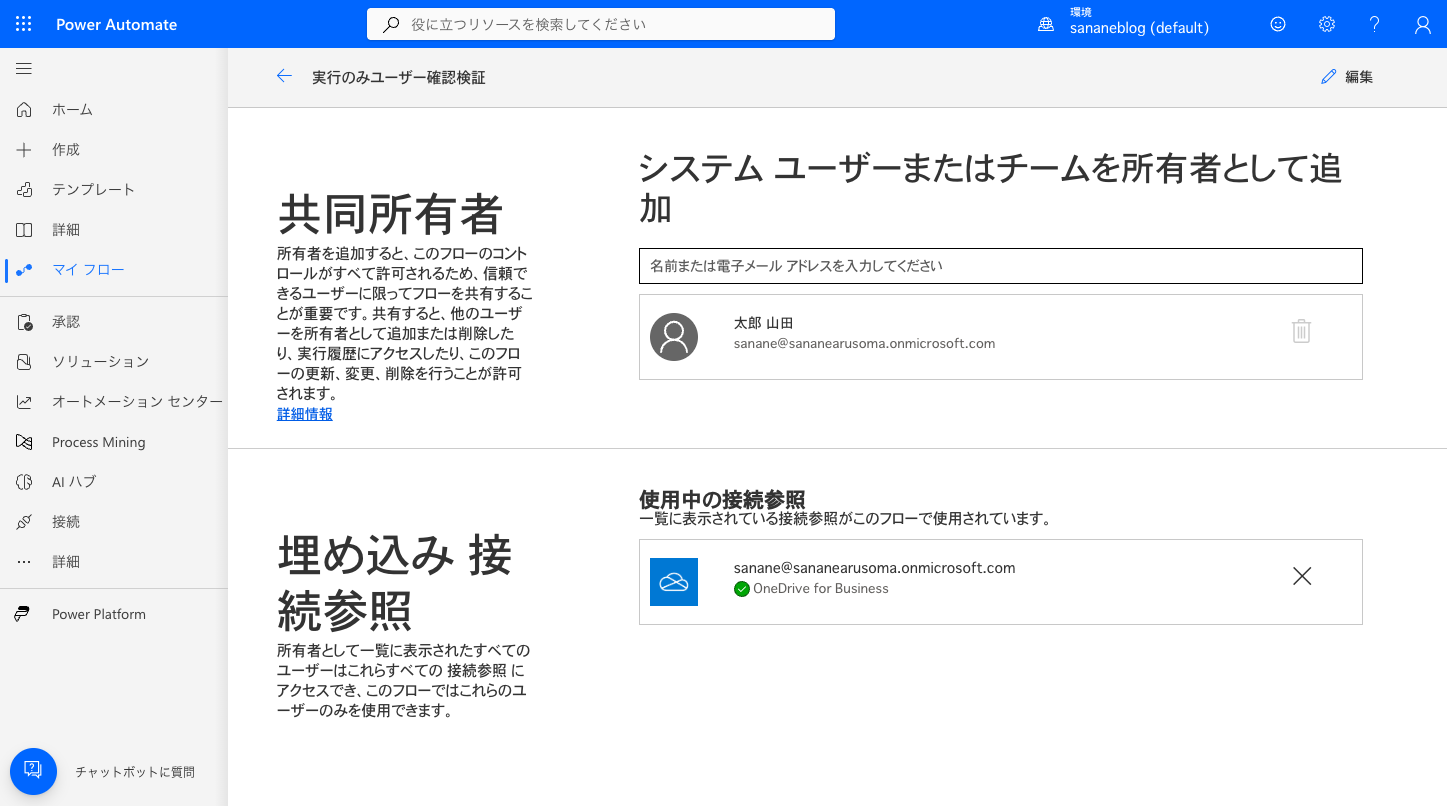The height and width of the screenshot is (806, 1447).
Task: Open AI ハブ in the sidebar
Action: pos(74,481)
